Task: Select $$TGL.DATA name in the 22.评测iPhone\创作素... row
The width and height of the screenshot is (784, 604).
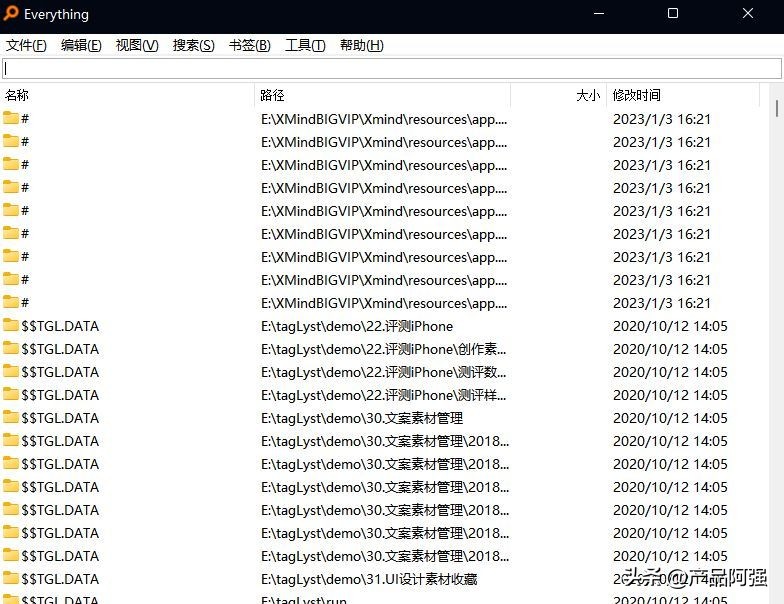Action: tap(60, 349)
